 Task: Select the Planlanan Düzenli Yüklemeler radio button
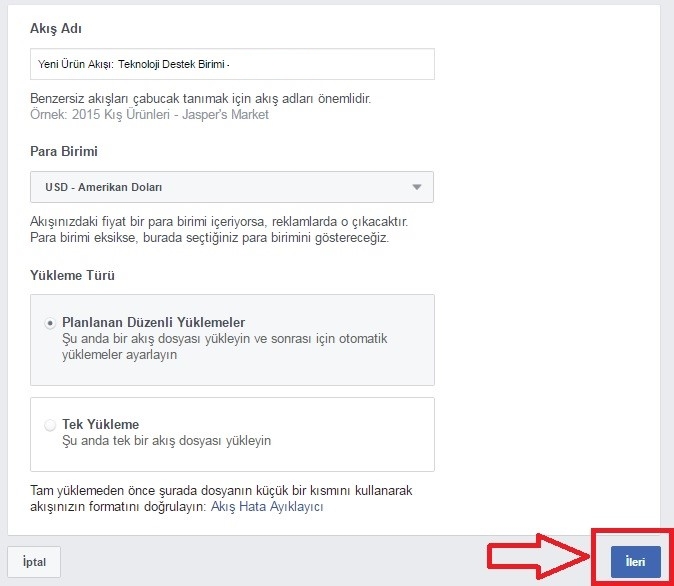pyautogui.click(x=50, y=323)
